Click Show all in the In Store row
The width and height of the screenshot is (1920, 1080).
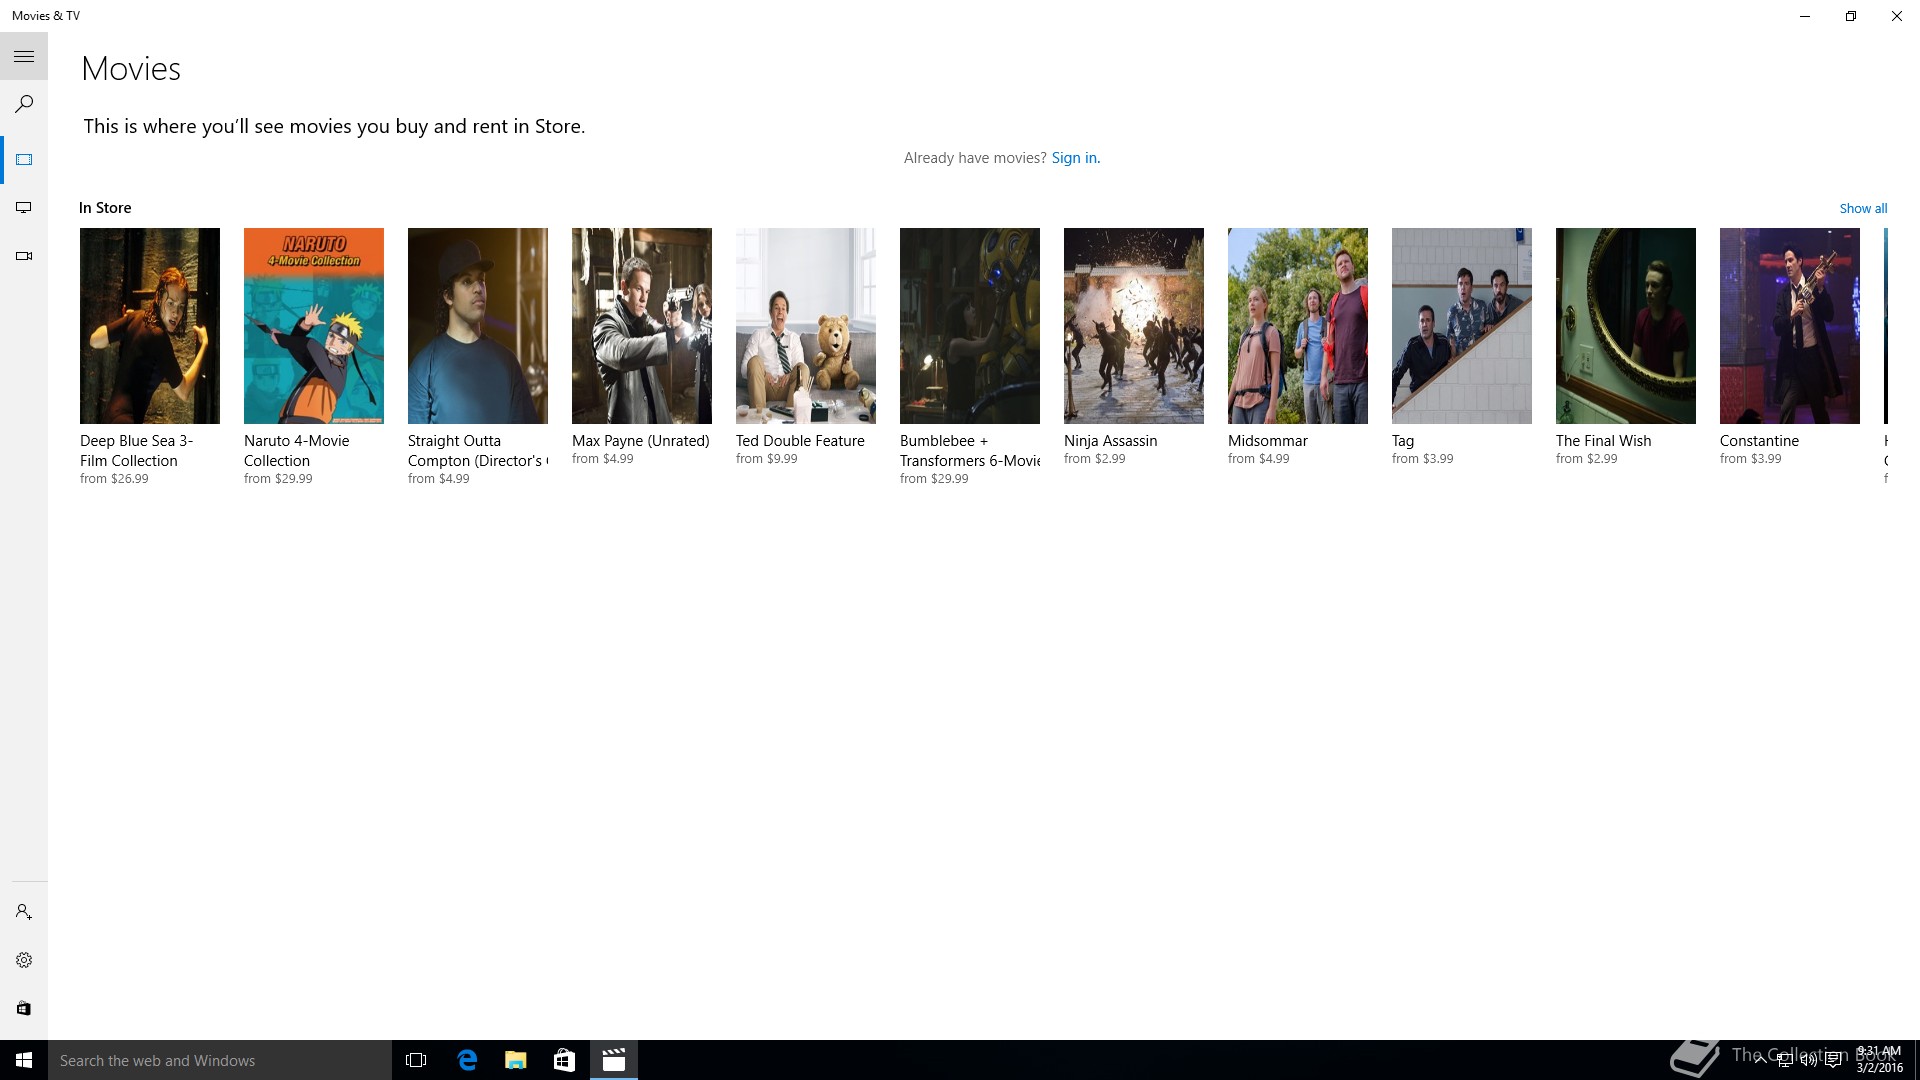click(1863, 208)
